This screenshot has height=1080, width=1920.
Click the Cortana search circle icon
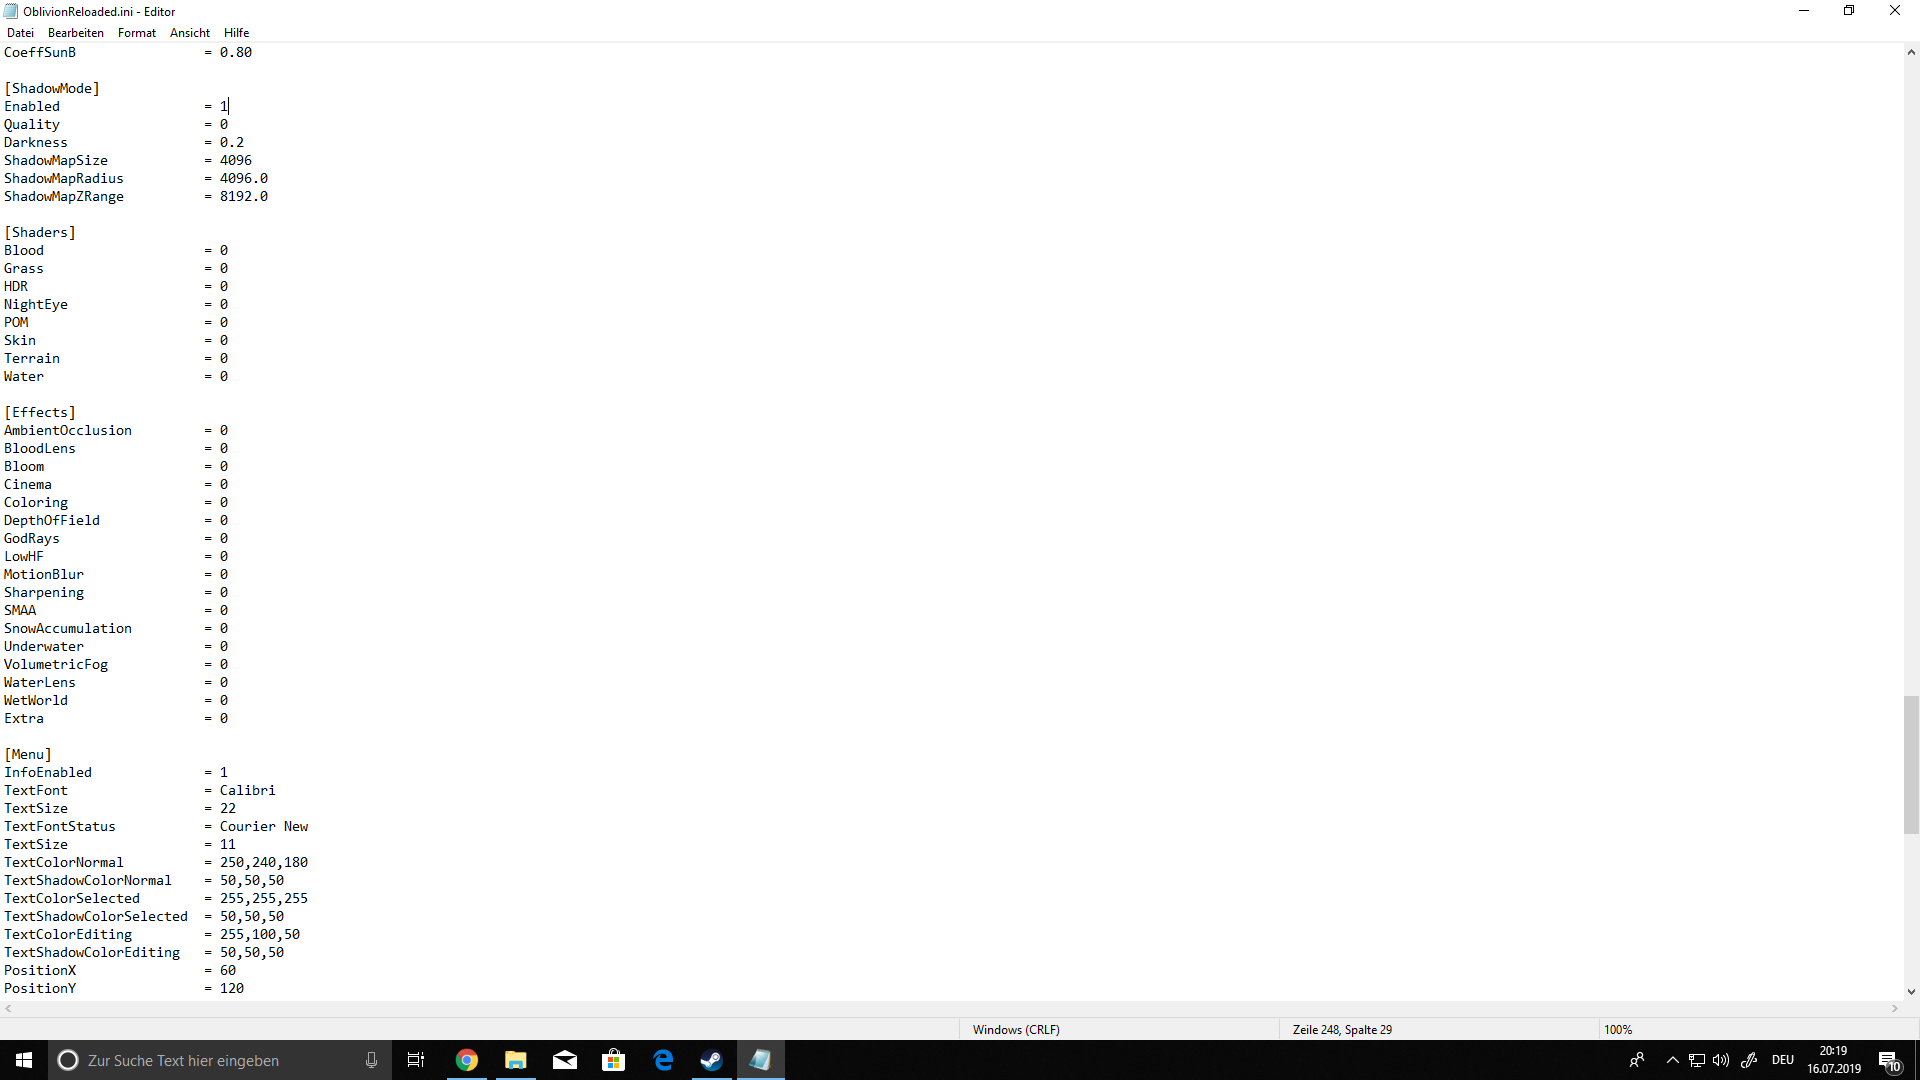(x=68, y=1060)
